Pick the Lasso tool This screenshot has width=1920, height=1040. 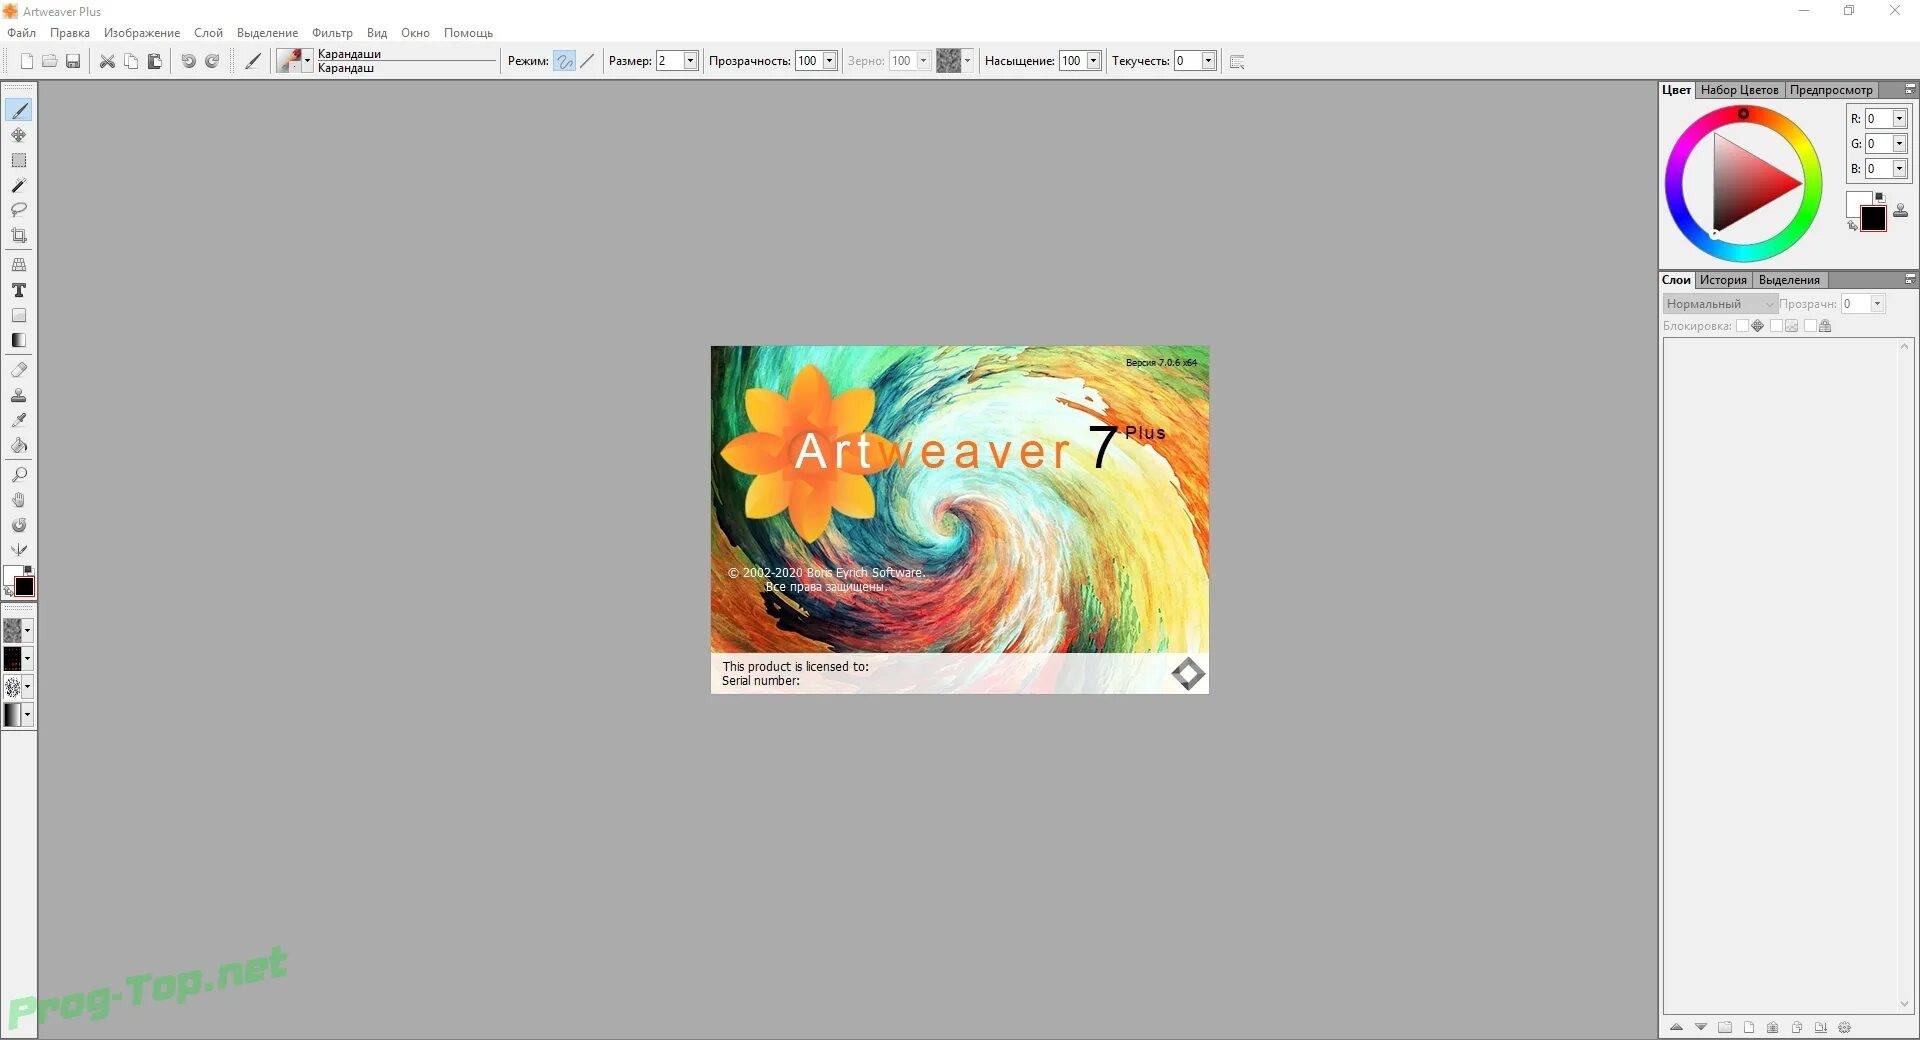19,210
